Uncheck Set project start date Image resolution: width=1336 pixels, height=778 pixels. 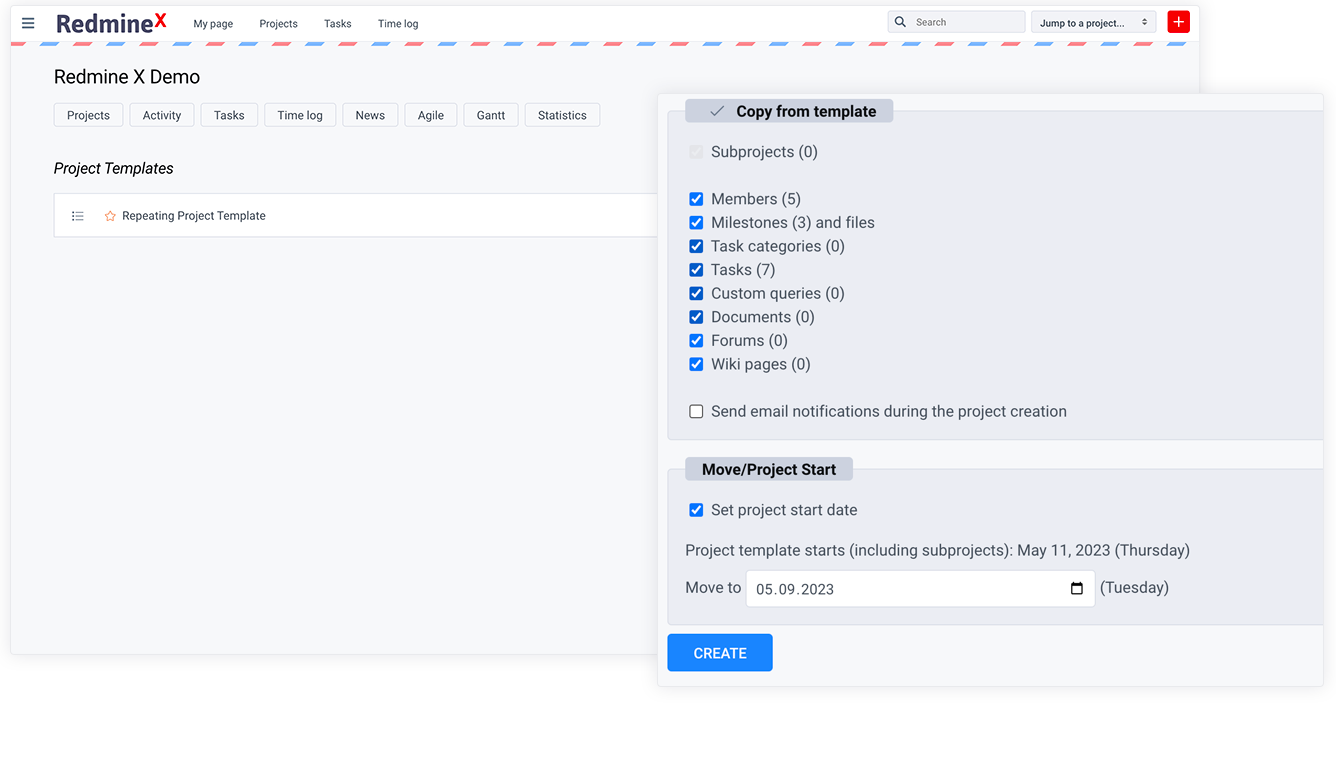tap(696, 510)
